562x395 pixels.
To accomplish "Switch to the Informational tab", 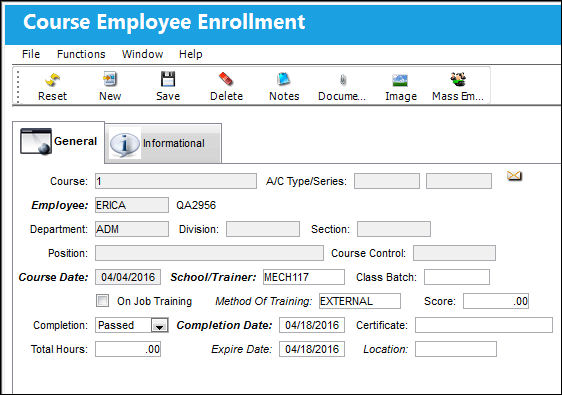I will 163,143.
